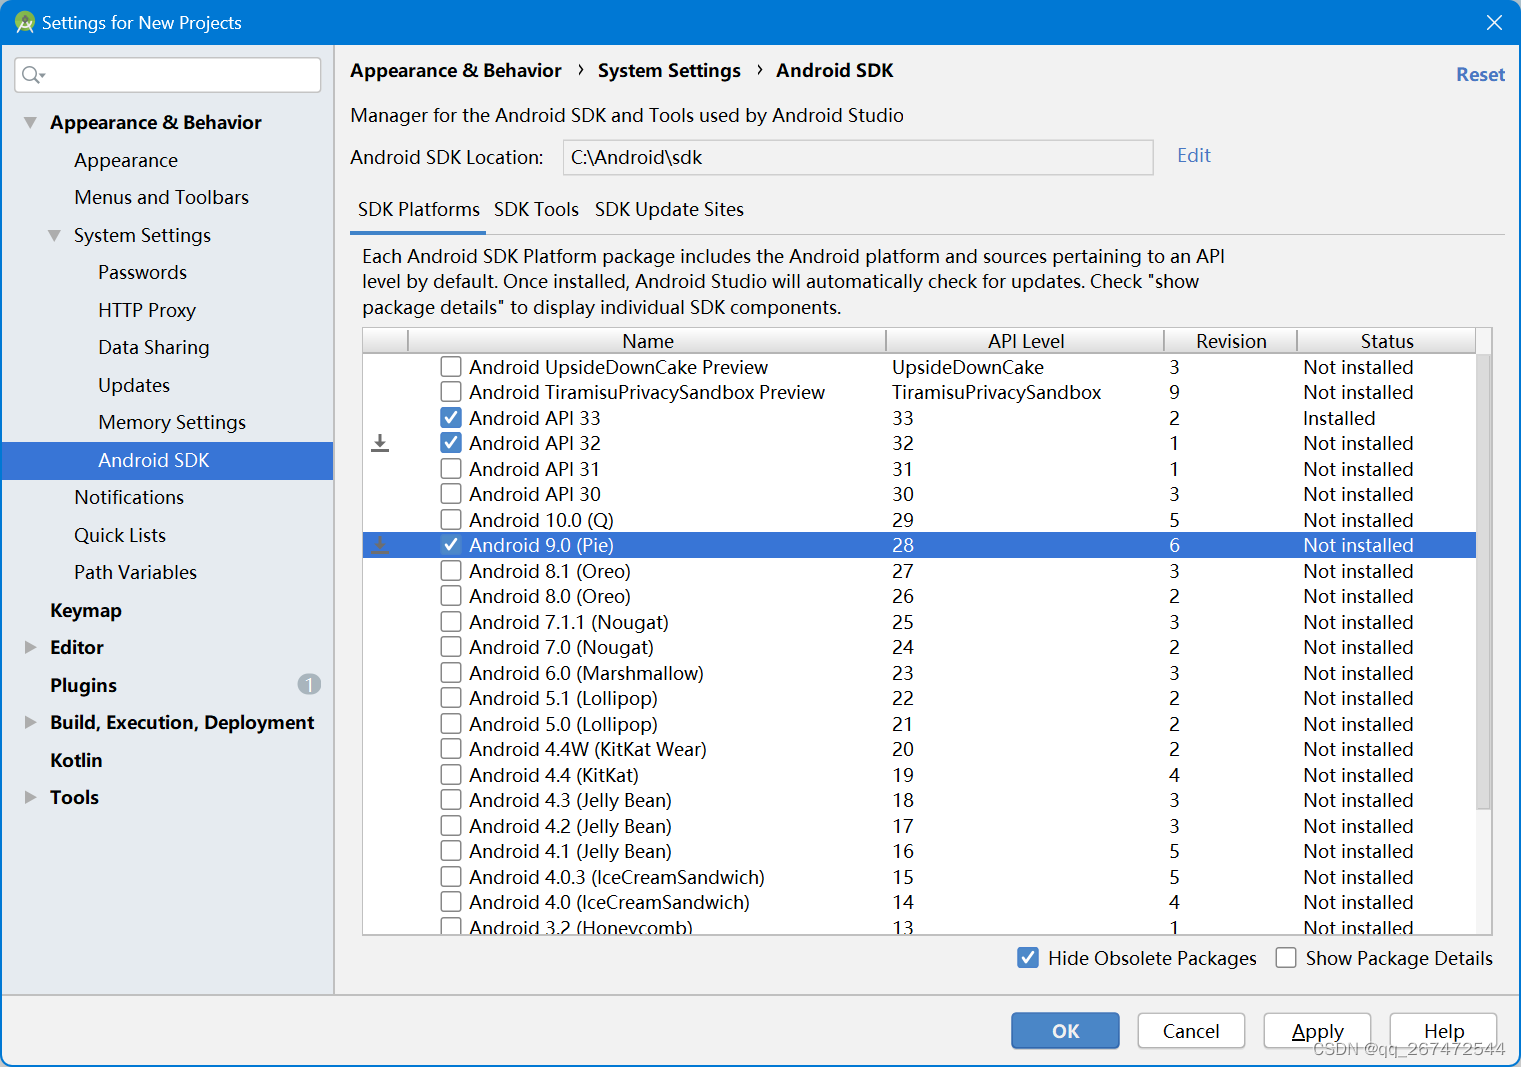
Task: Switch to the SDK Tools tab
Action: click(x=536, y=209)
